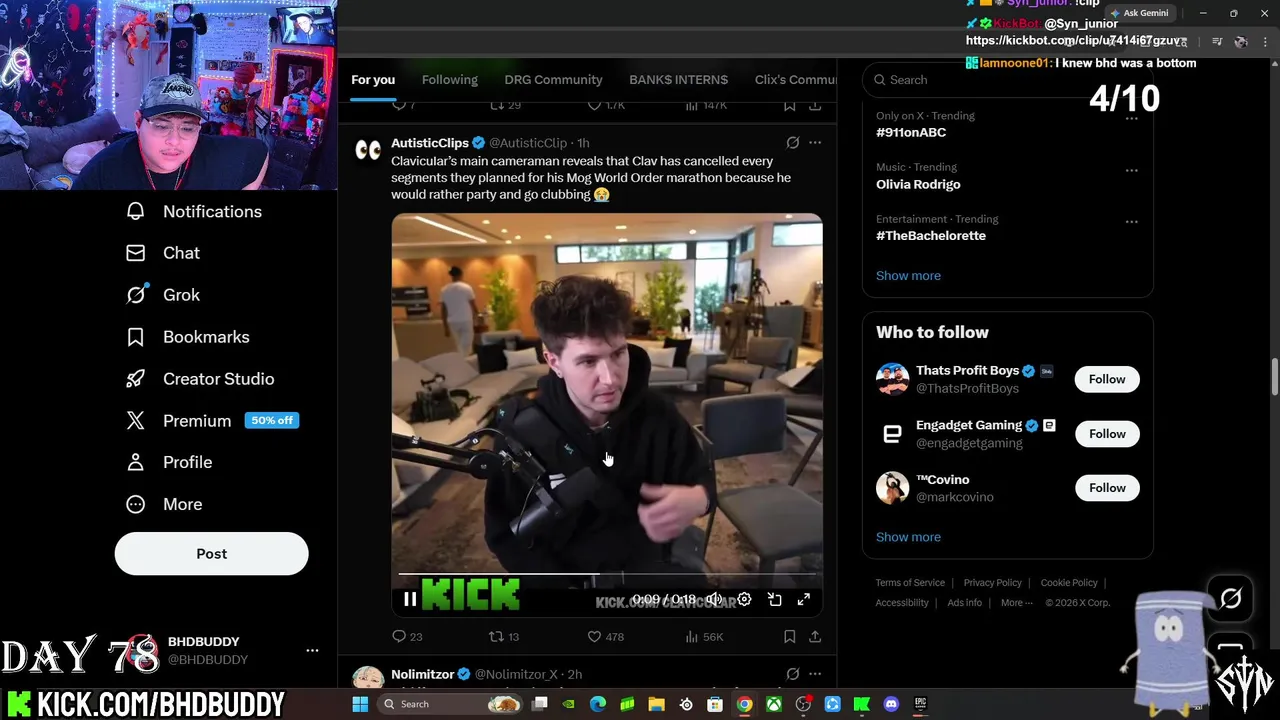Screen dimensions: 1280x720
Task: Click Grok explain icon on AutisticClips post
Action: pos(792,143)
